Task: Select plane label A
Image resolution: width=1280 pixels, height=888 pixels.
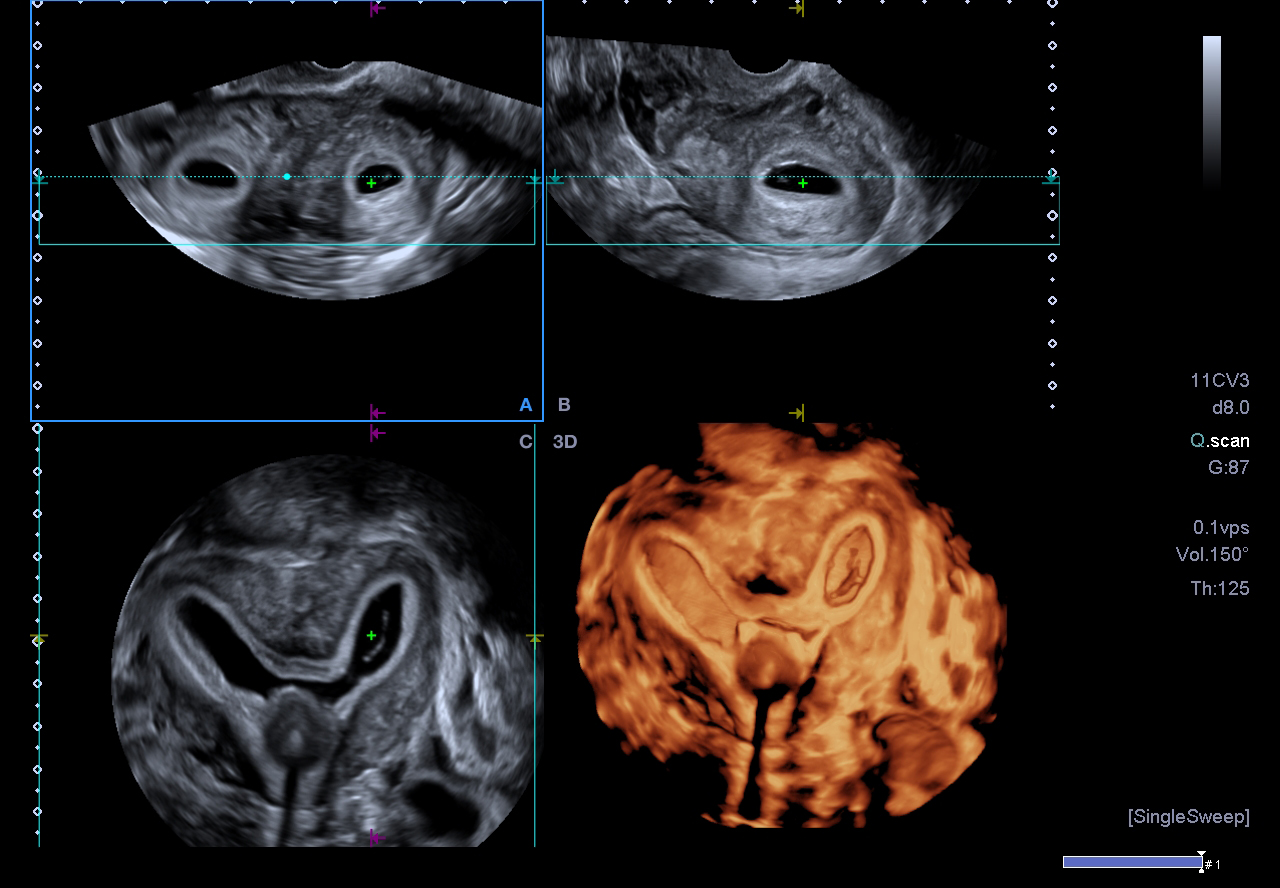Action: click(x=526, y=405)
